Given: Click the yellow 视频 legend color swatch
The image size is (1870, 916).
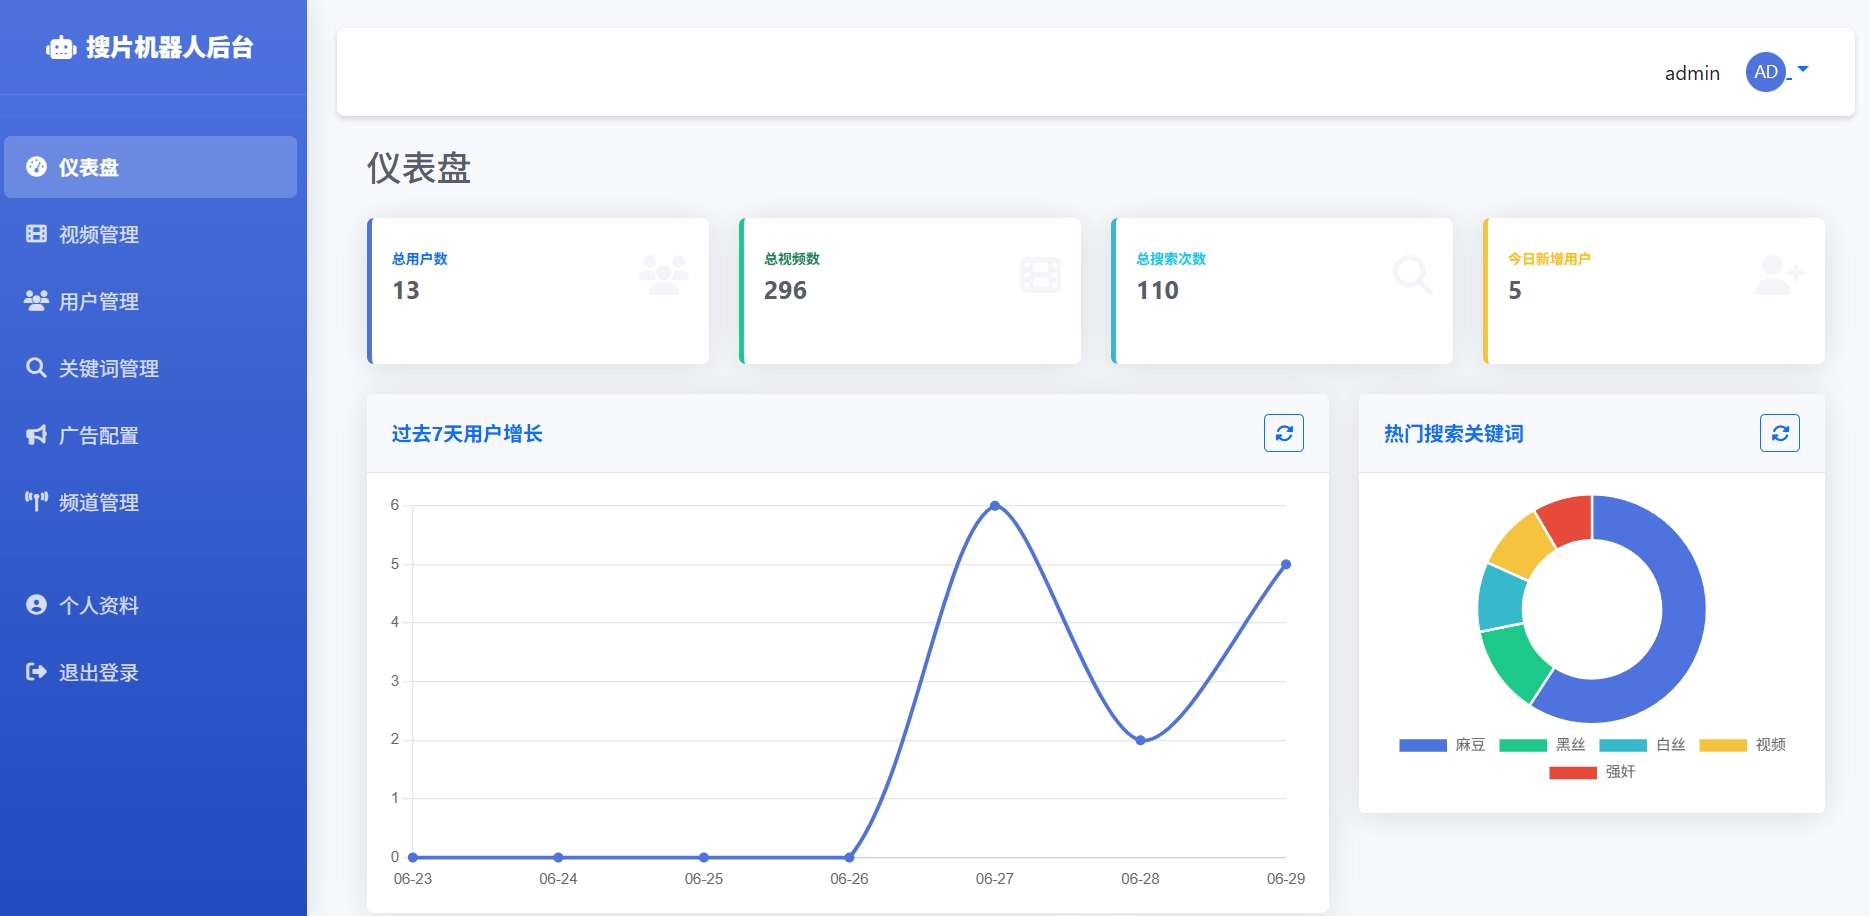Looking at the screenshot, I should tap(1722, 745).
